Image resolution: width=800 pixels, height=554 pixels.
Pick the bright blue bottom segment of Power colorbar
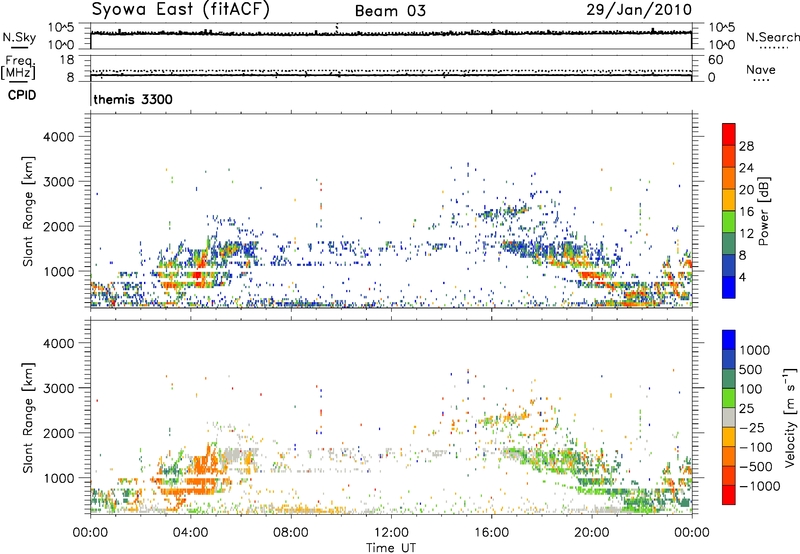pyautogui.click(x=729, y=287)
